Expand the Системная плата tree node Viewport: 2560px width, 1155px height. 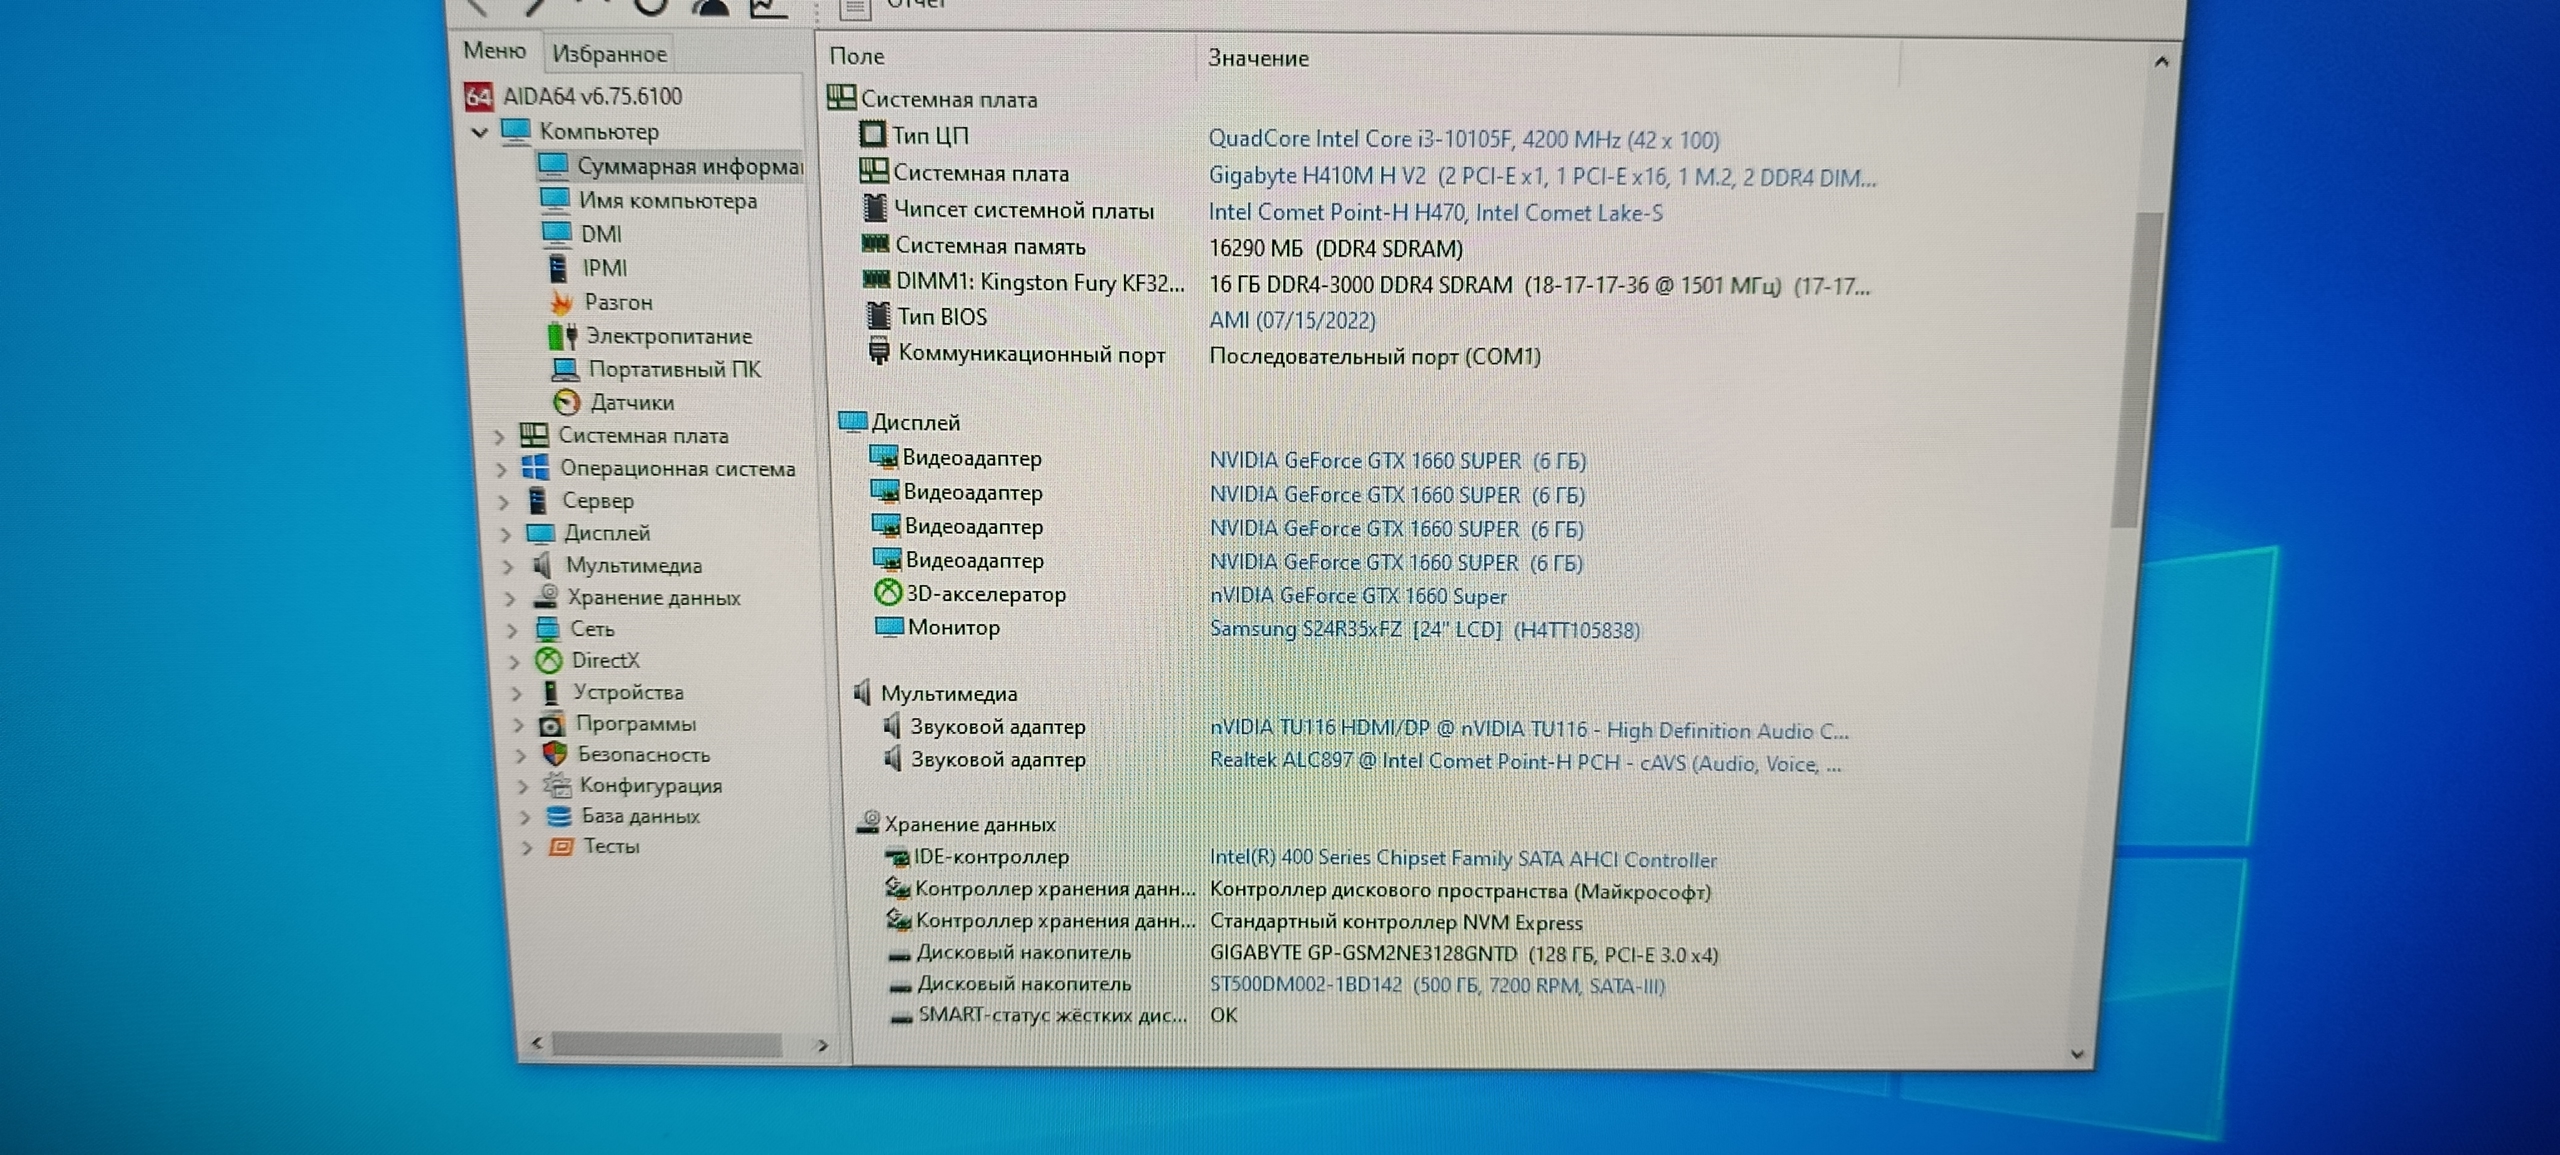tap(499, 436)
